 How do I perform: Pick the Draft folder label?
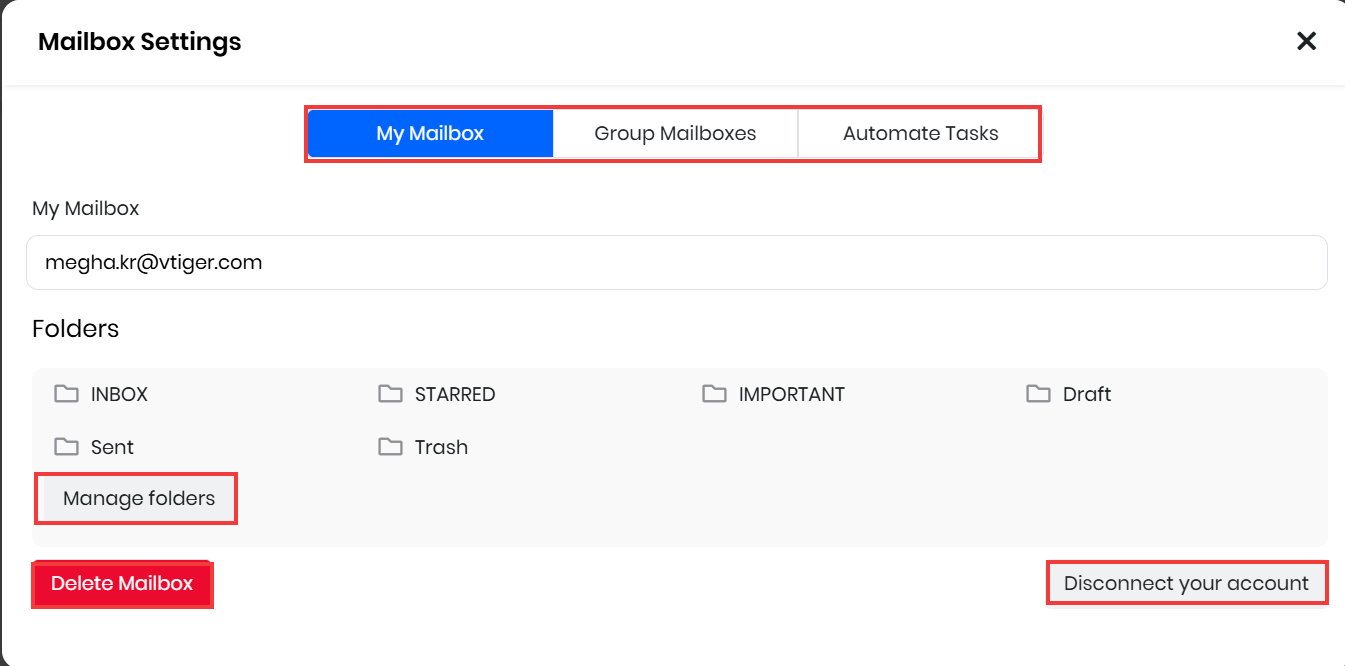1087,395
